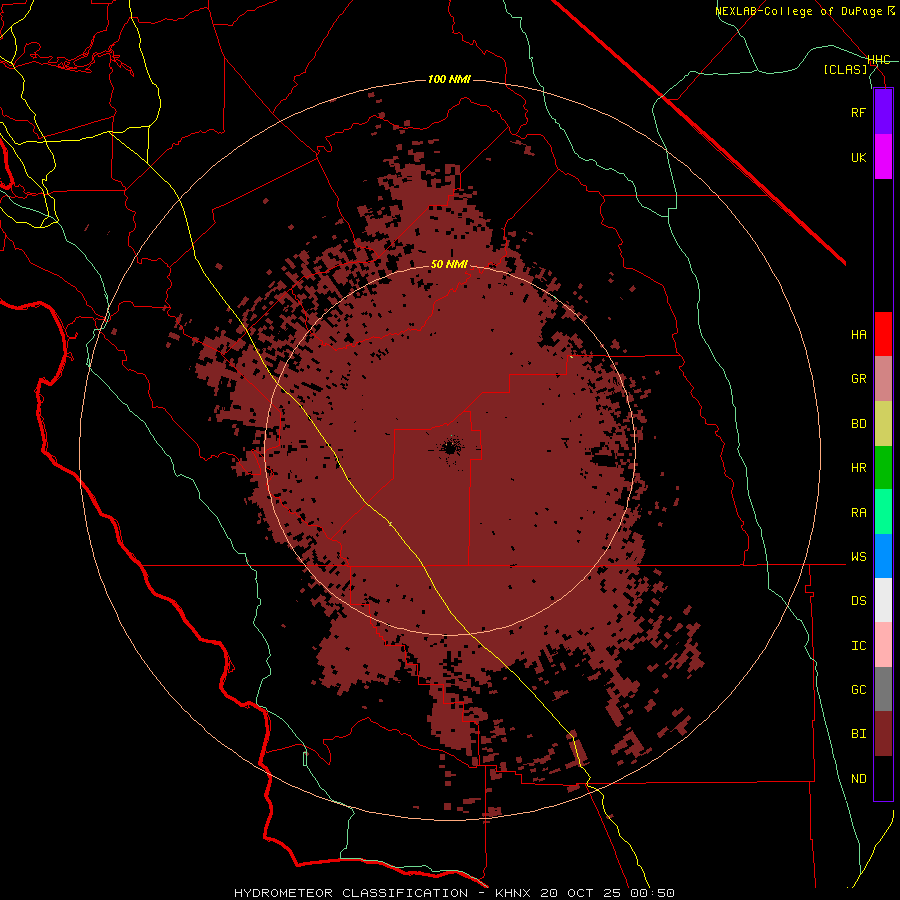Select the WS blue legend swatch
This screenshot has width=900, height=900.
coord(883,556)
